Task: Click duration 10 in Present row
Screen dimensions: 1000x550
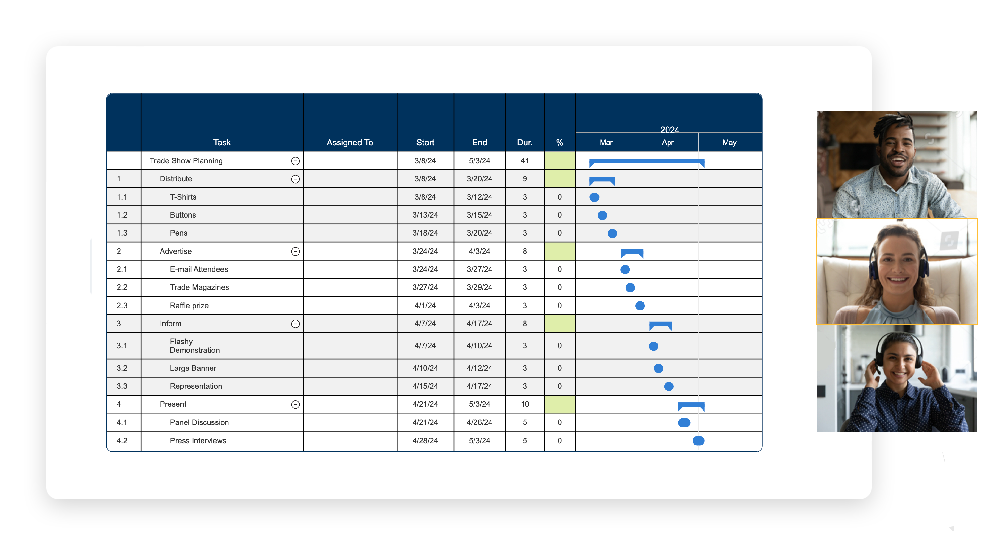Action: [525, 405]
